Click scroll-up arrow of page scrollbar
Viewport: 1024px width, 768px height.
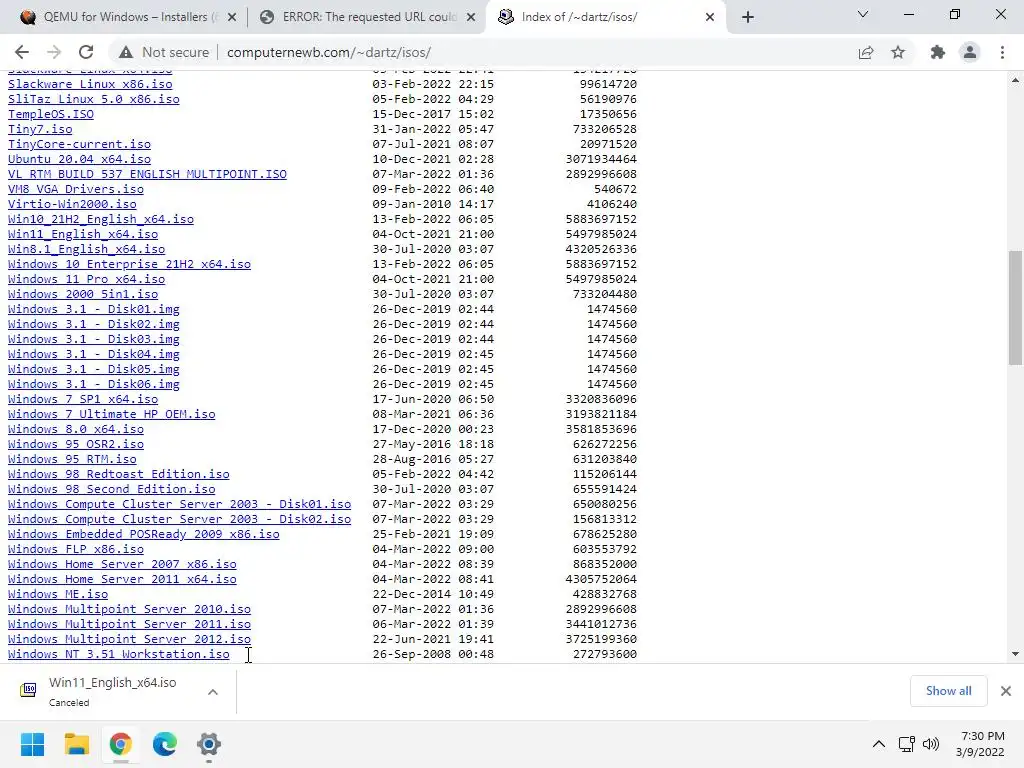(x=1015, y=80)
